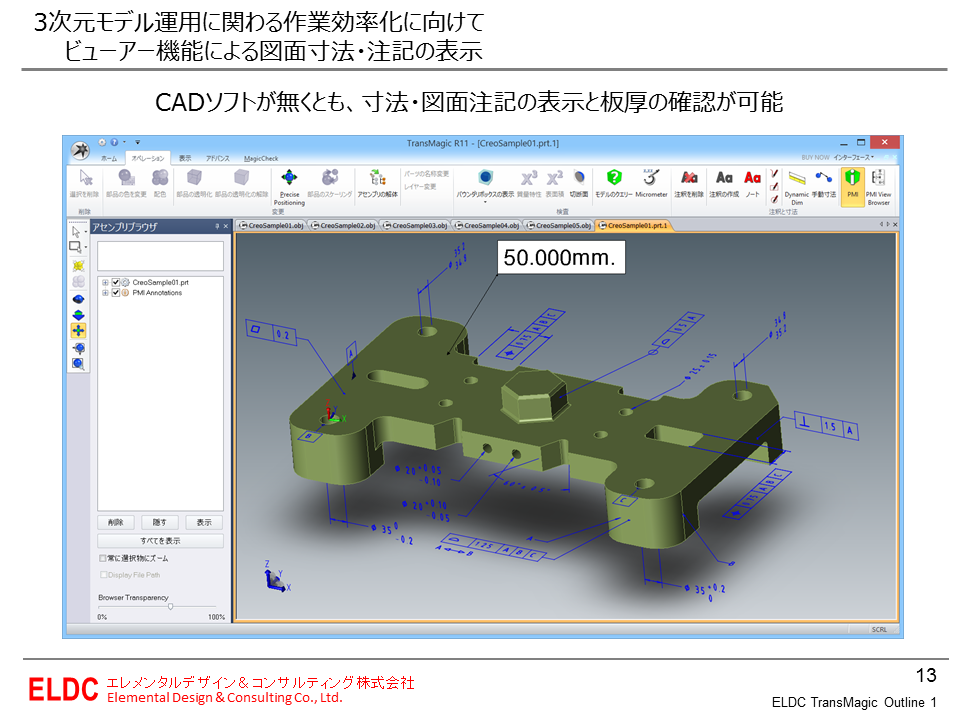Image resolution: width=960 pixels, height=720 pixels.
Task: Select the CreoSample05.obj document tab
Action: 559,225
